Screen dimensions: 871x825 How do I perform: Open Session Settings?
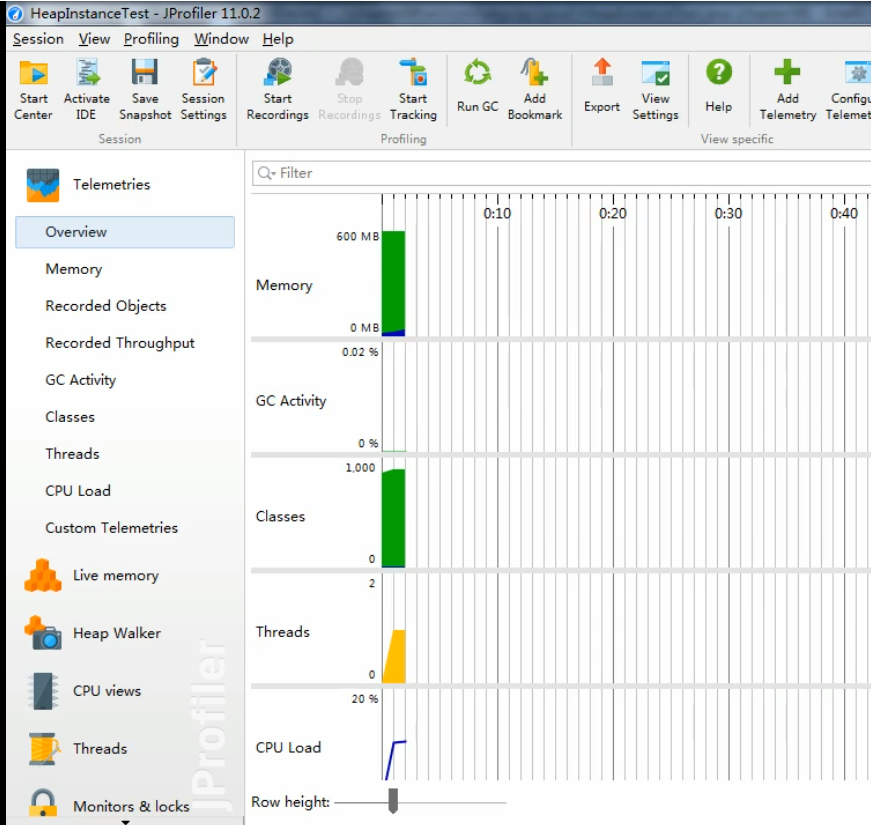[x=203, y=89]
